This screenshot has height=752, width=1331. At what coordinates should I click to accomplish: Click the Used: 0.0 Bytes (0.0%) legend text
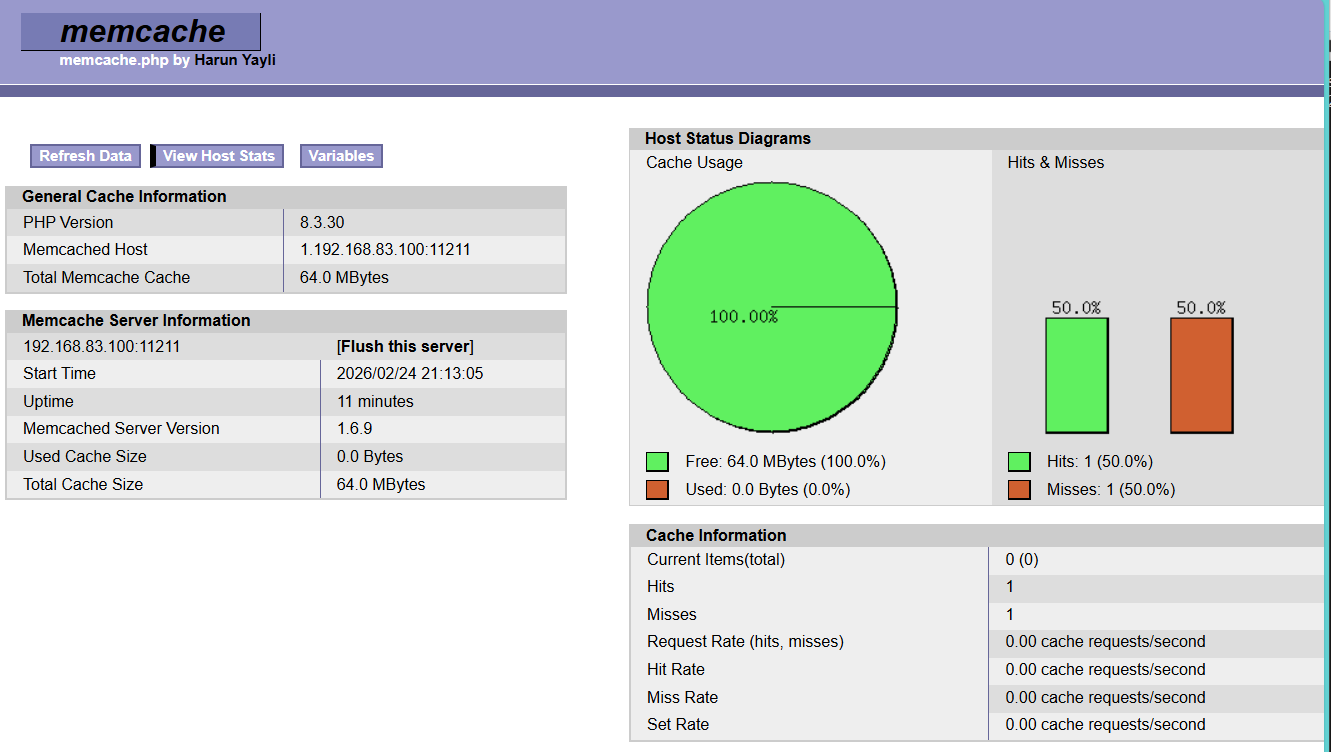[768, 490]
